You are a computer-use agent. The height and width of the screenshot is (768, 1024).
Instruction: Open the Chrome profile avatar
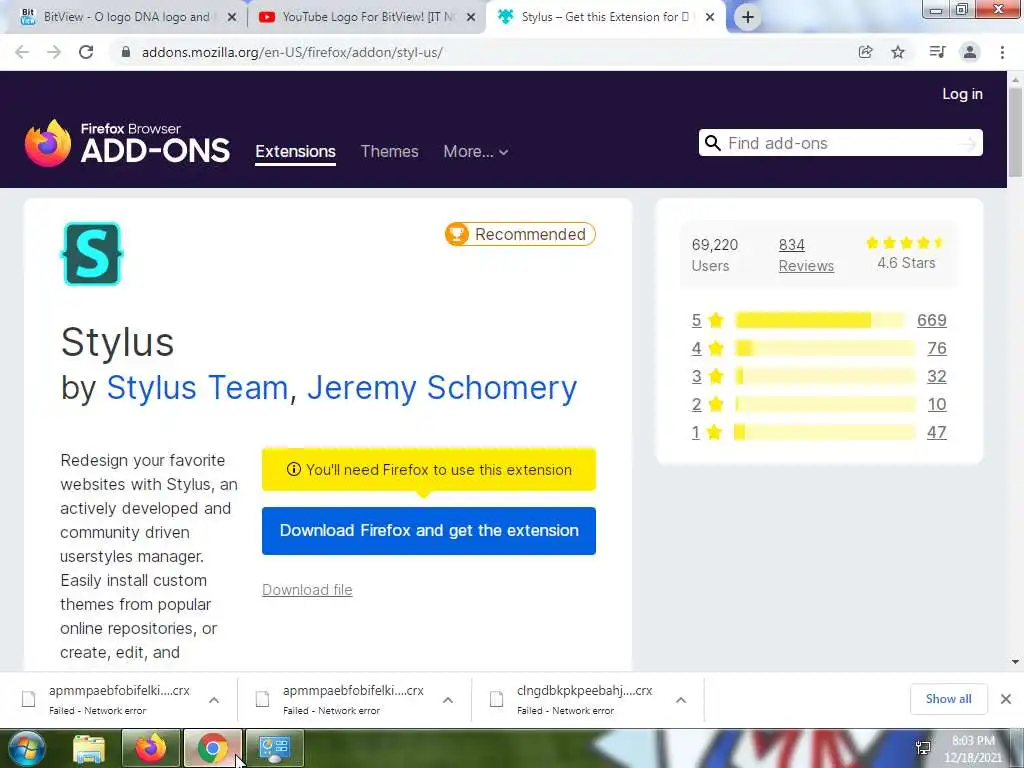coord(970,52)
